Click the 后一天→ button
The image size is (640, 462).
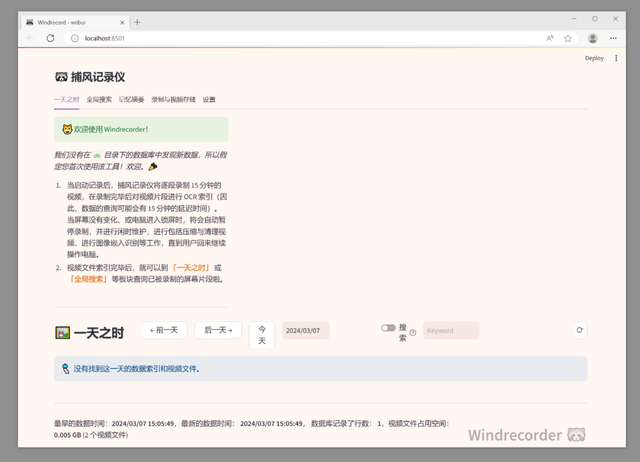coord(218,330)
